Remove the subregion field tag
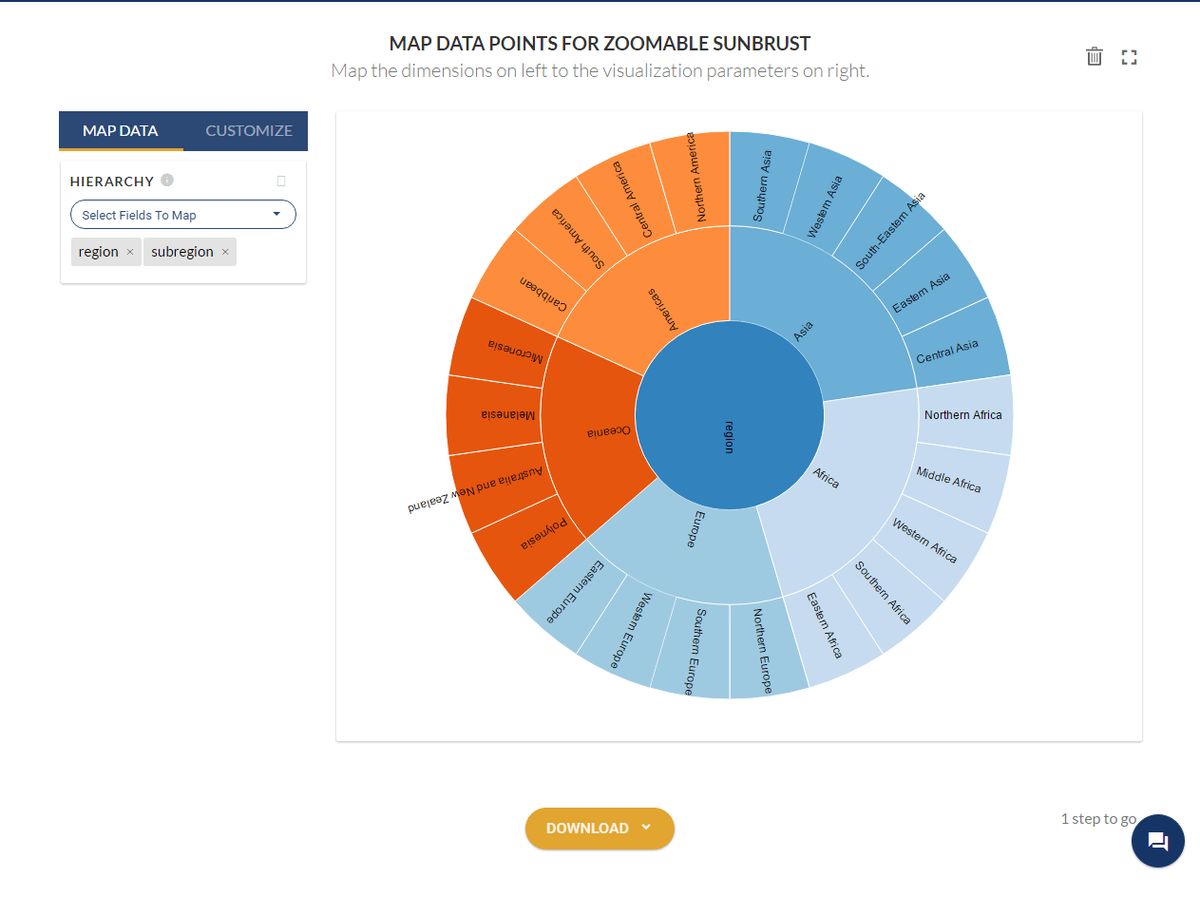The image size is (1200, 897). click(225, 252)
